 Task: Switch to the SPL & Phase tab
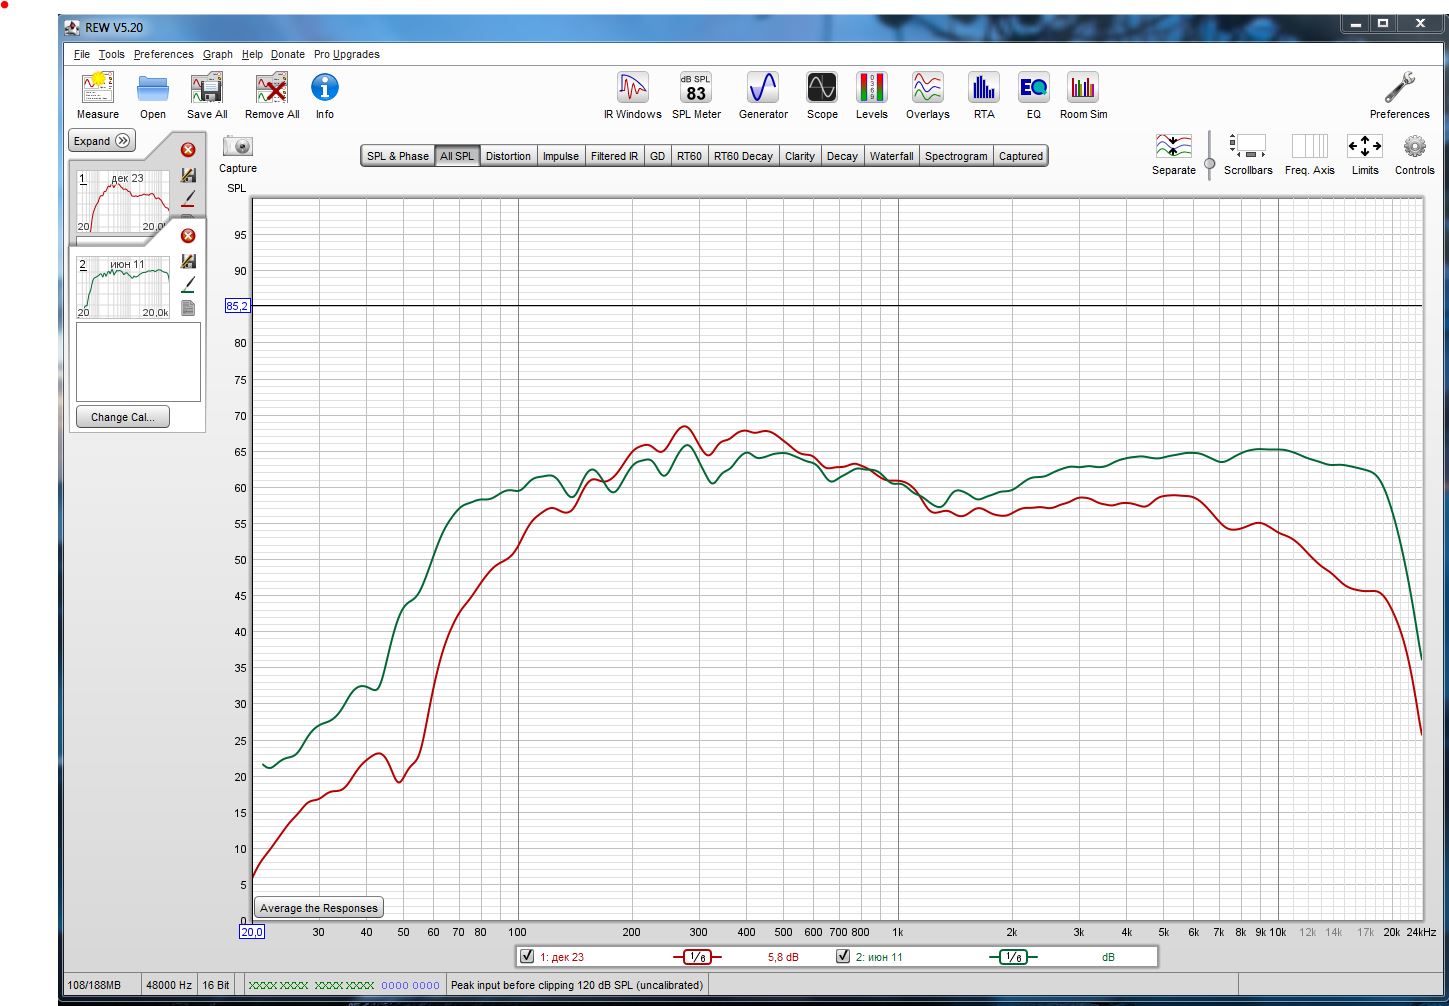point(398,156)
